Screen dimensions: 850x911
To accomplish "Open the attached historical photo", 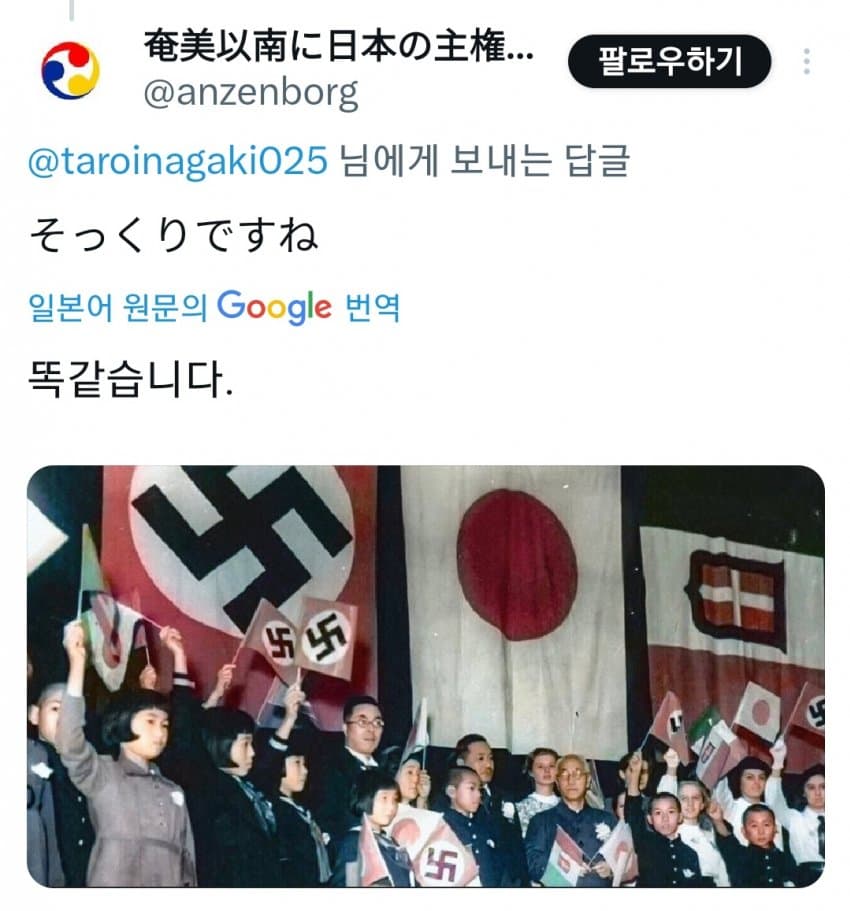I will [x=426, y=676].
